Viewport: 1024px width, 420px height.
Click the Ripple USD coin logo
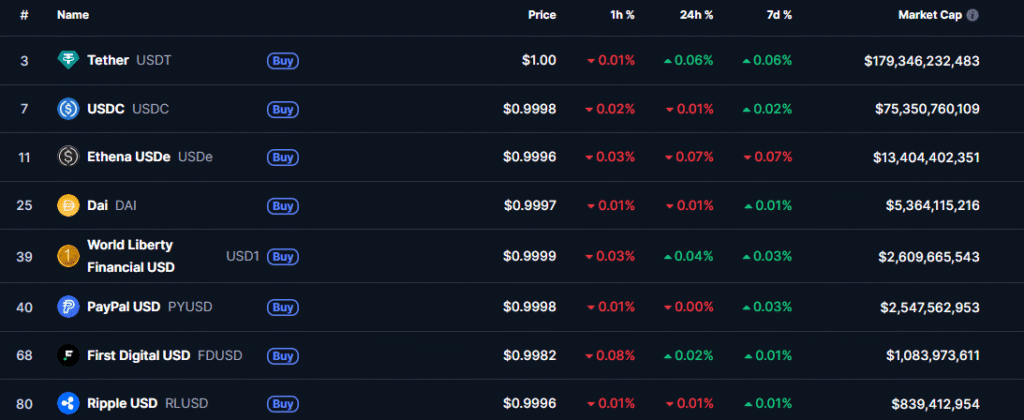[x=68, y=403]
